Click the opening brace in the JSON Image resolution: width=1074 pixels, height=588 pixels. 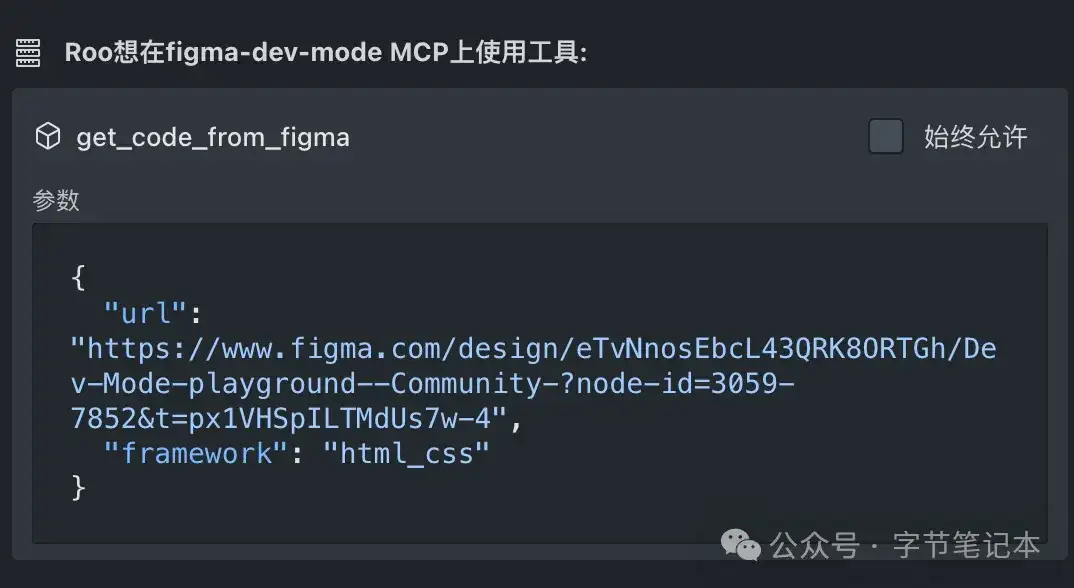tap(79, 277)
